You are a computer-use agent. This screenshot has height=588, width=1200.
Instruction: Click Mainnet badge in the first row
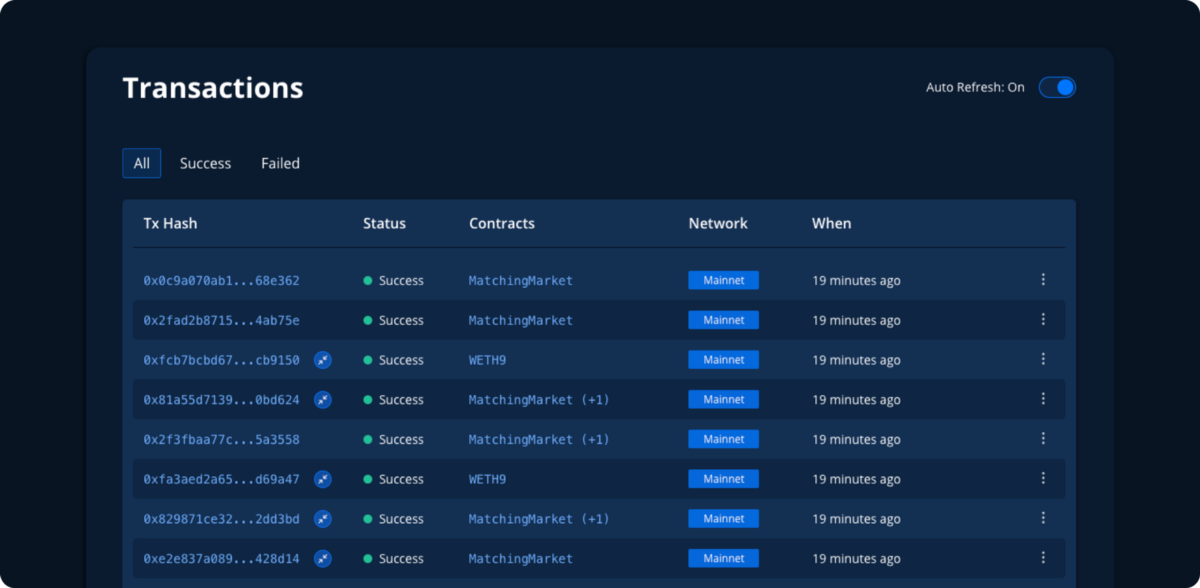pyautogui.click(x=723, y=280)
